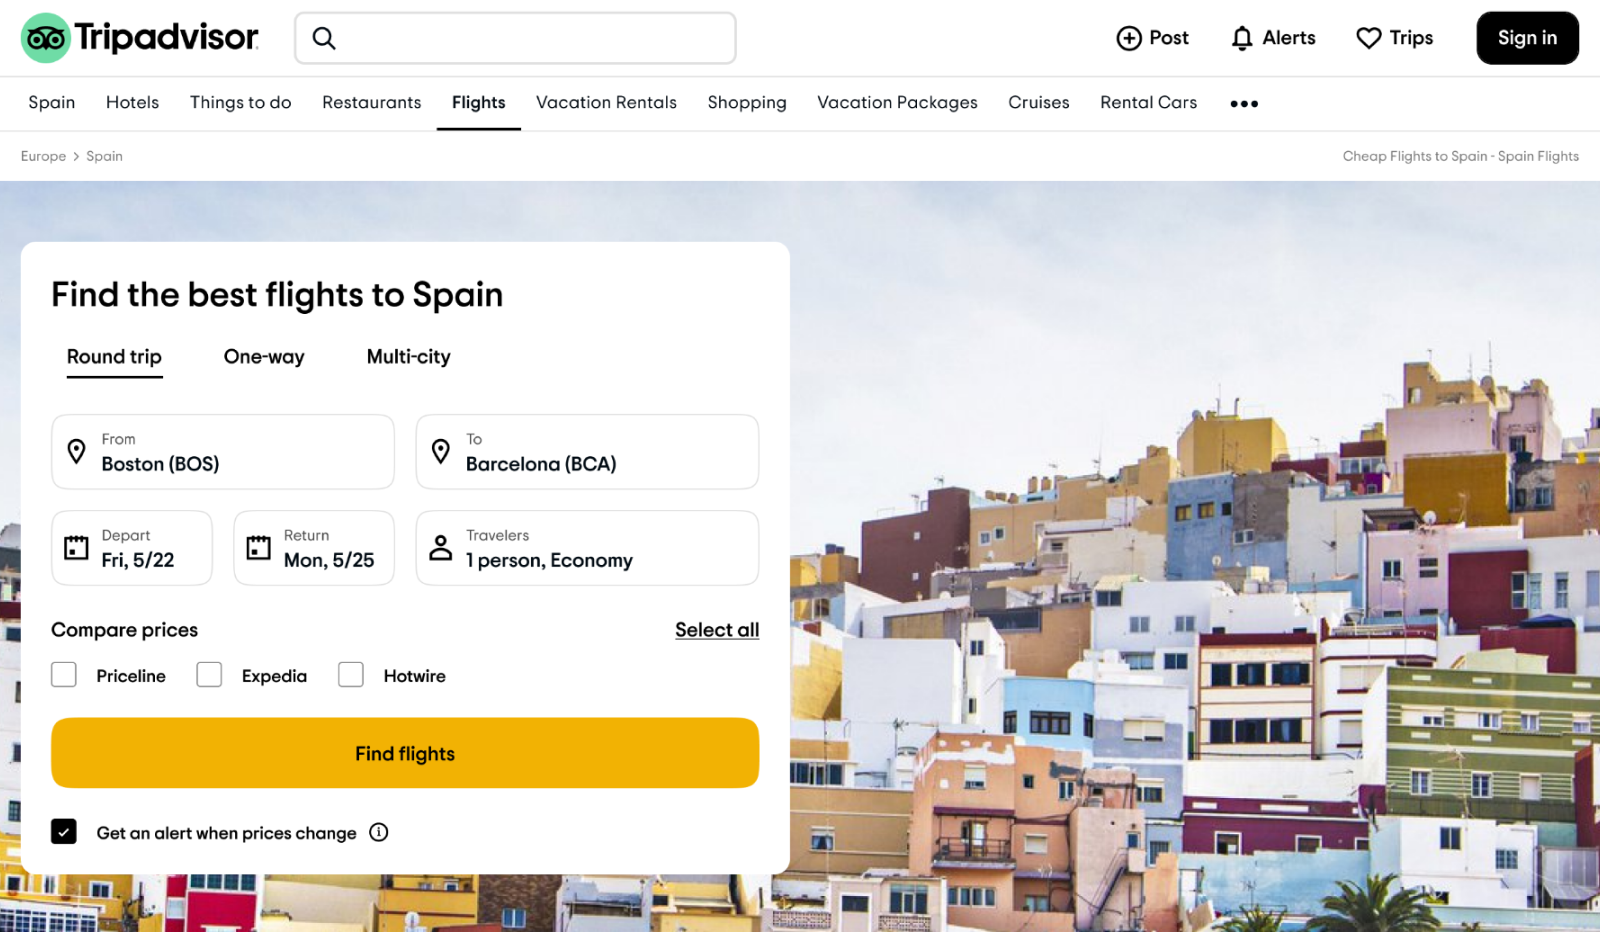
Task: Open Trips via the heart icon
Action: 1368,38
